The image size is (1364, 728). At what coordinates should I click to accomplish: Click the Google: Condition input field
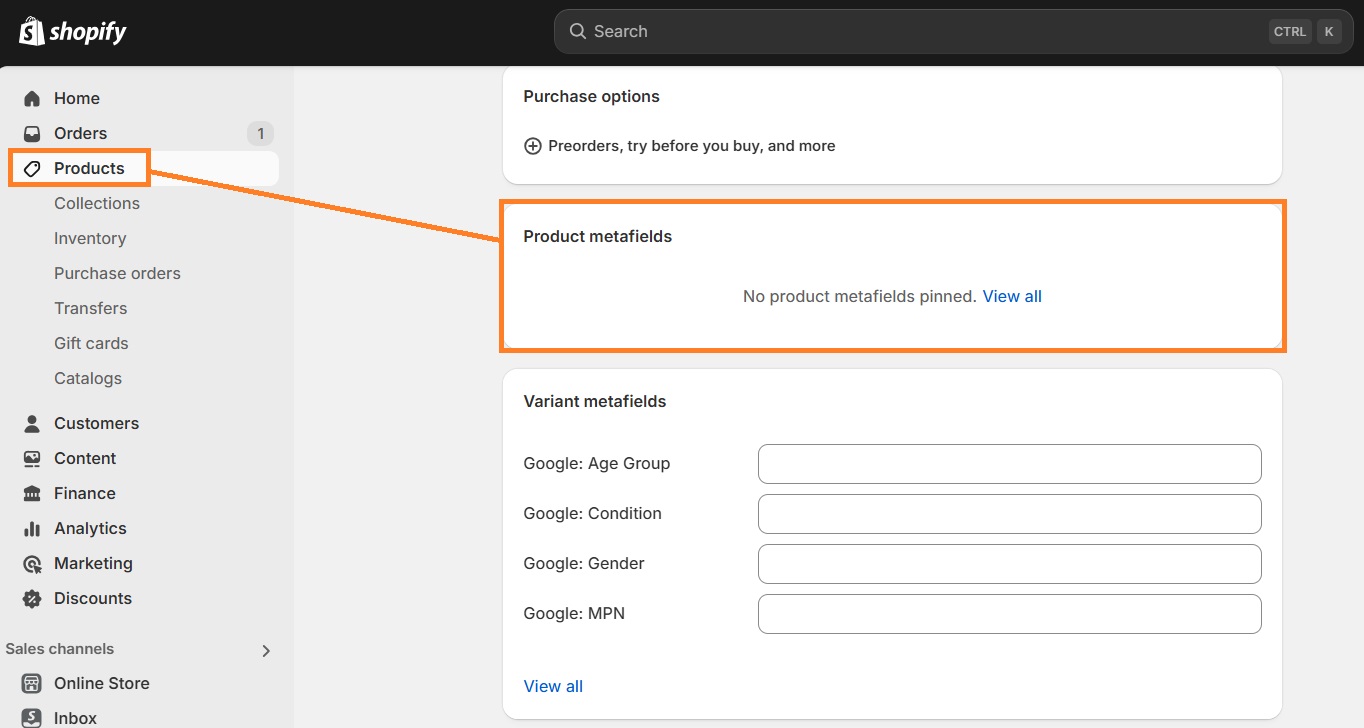tap(1009, 513)
